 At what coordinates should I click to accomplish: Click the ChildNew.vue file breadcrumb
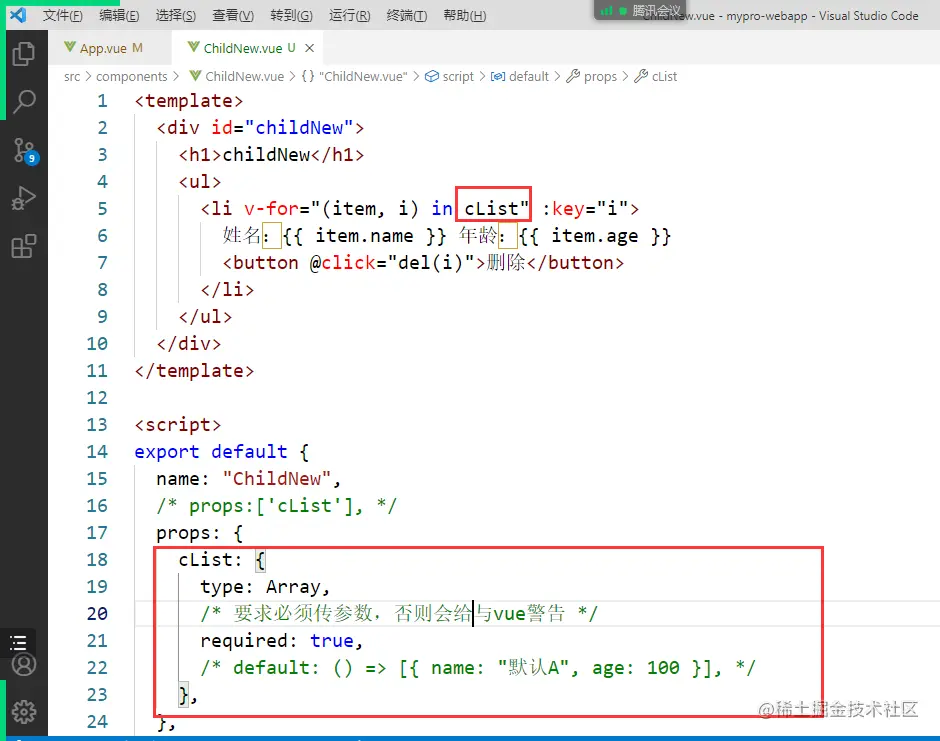tap(237, 77)
